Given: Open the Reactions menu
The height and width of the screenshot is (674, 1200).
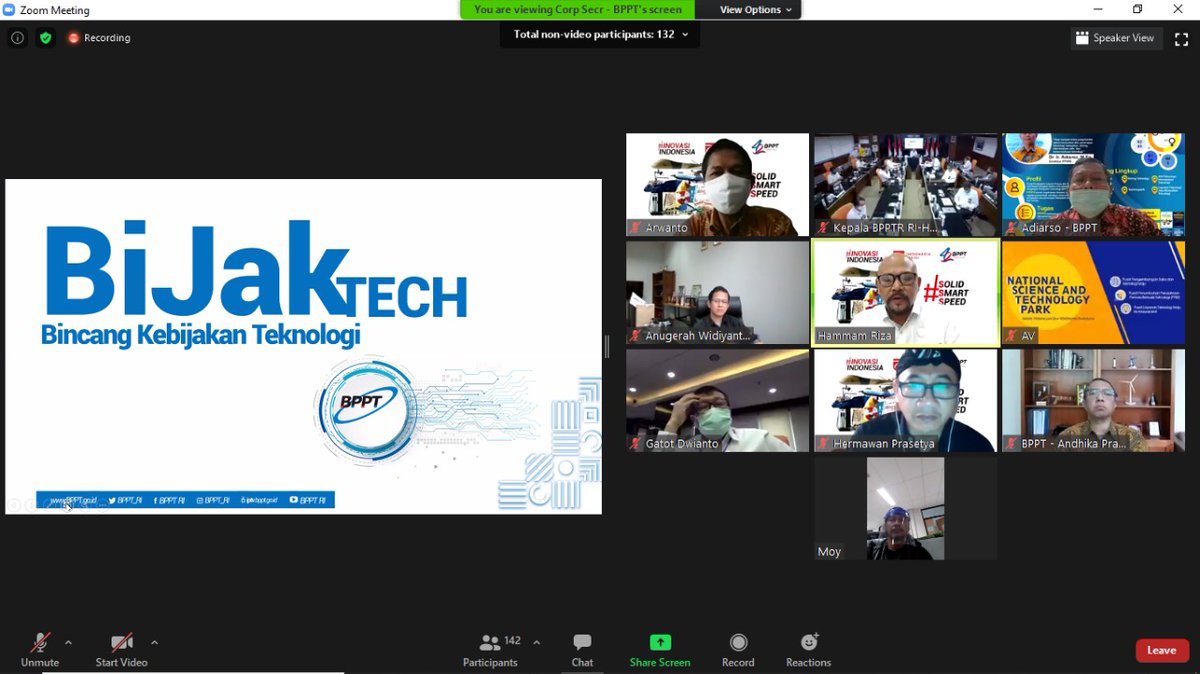Looking at the screenshot, I should [808, 650].
